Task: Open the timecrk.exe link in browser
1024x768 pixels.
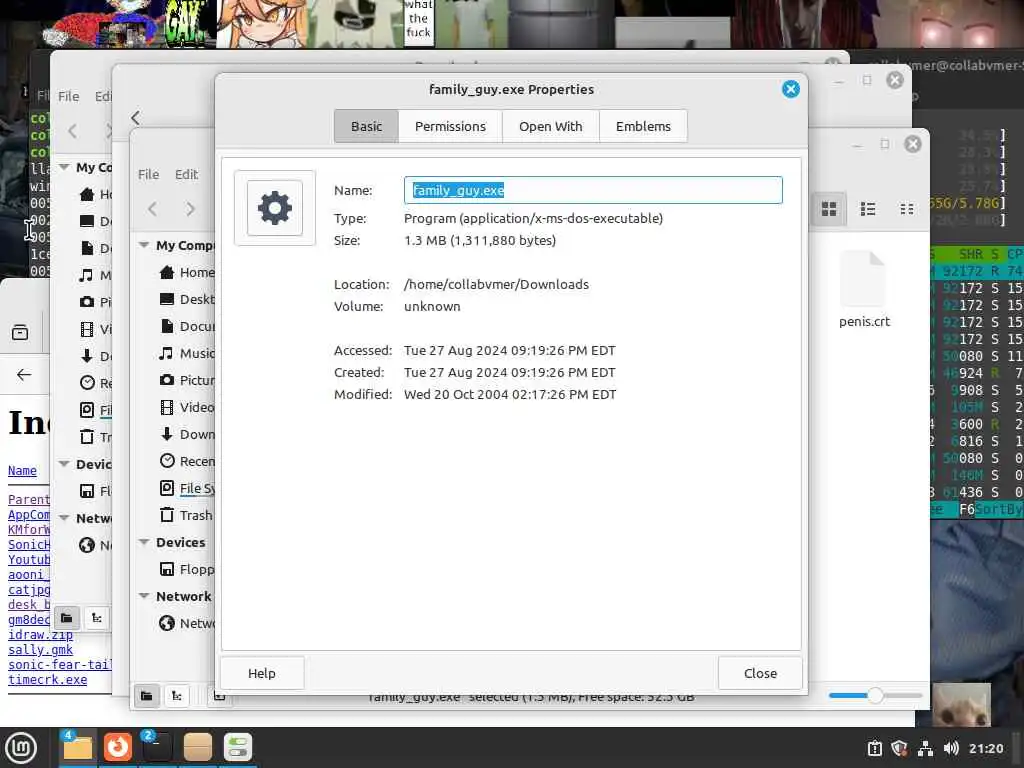Action: (x=48, y=680)
